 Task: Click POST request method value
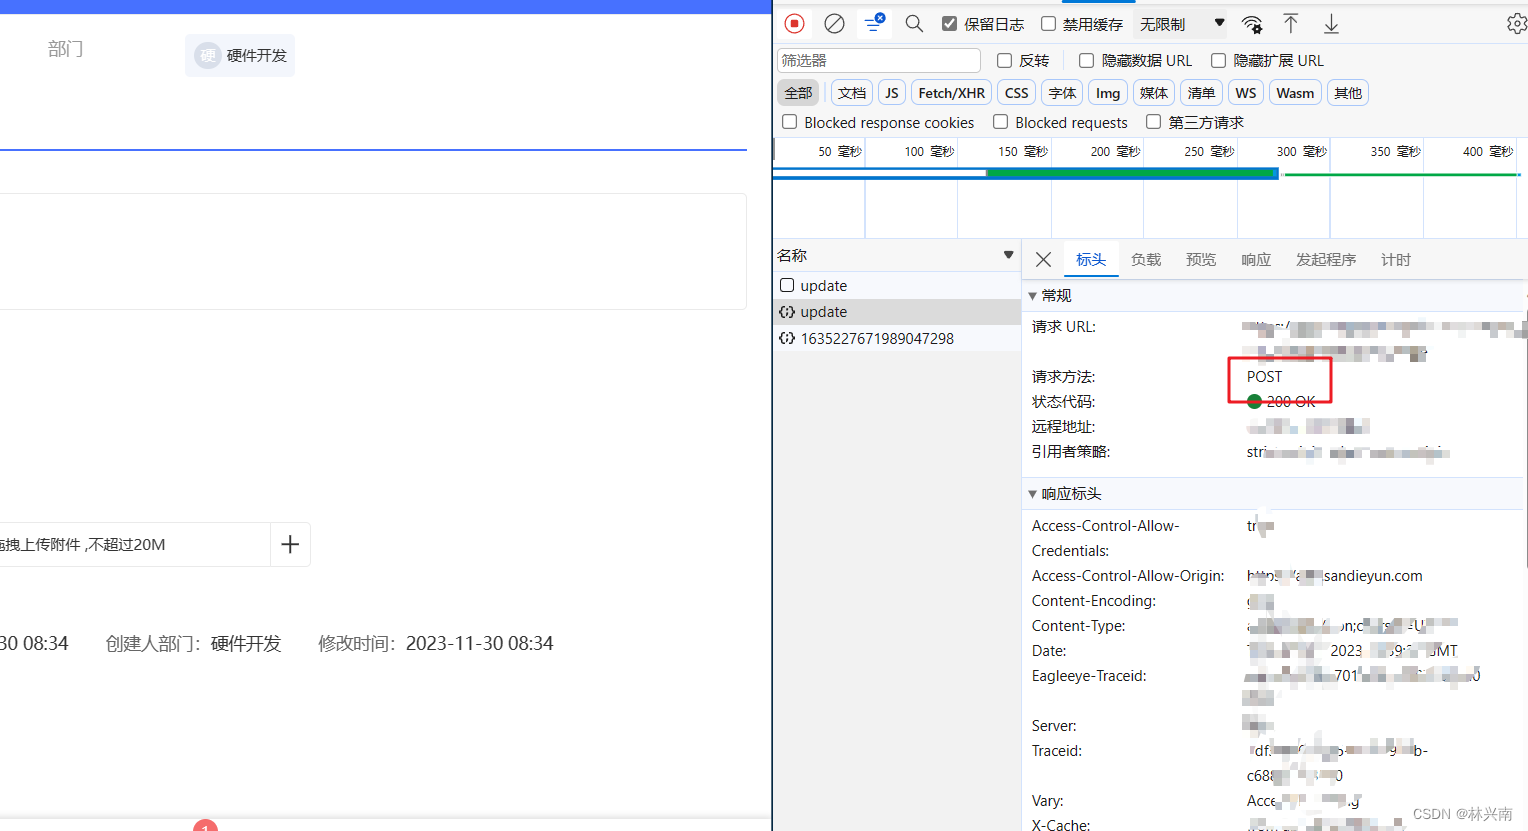pyautogui.click(x=1264, y=377)
